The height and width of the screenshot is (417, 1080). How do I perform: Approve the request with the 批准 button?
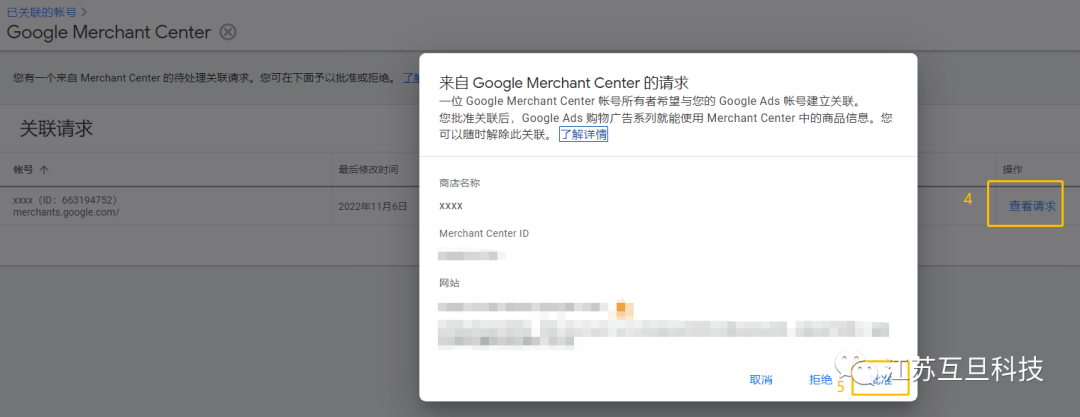pos(881,380)
